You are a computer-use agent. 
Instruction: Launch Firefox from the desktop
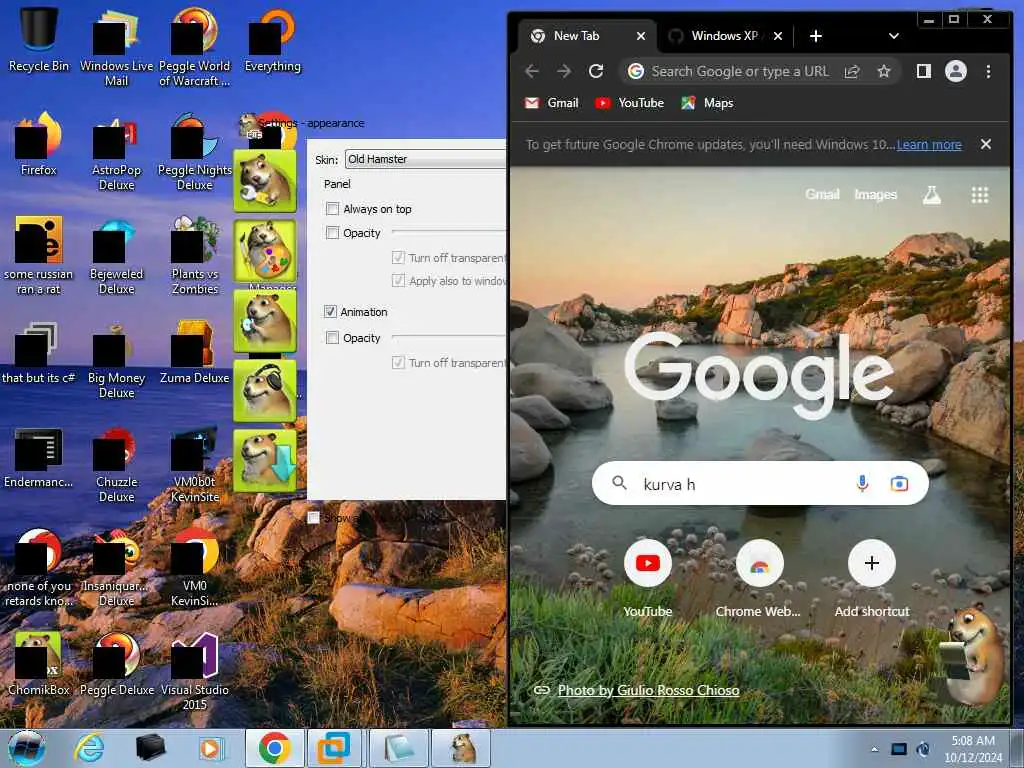click(x=39, y=144)
